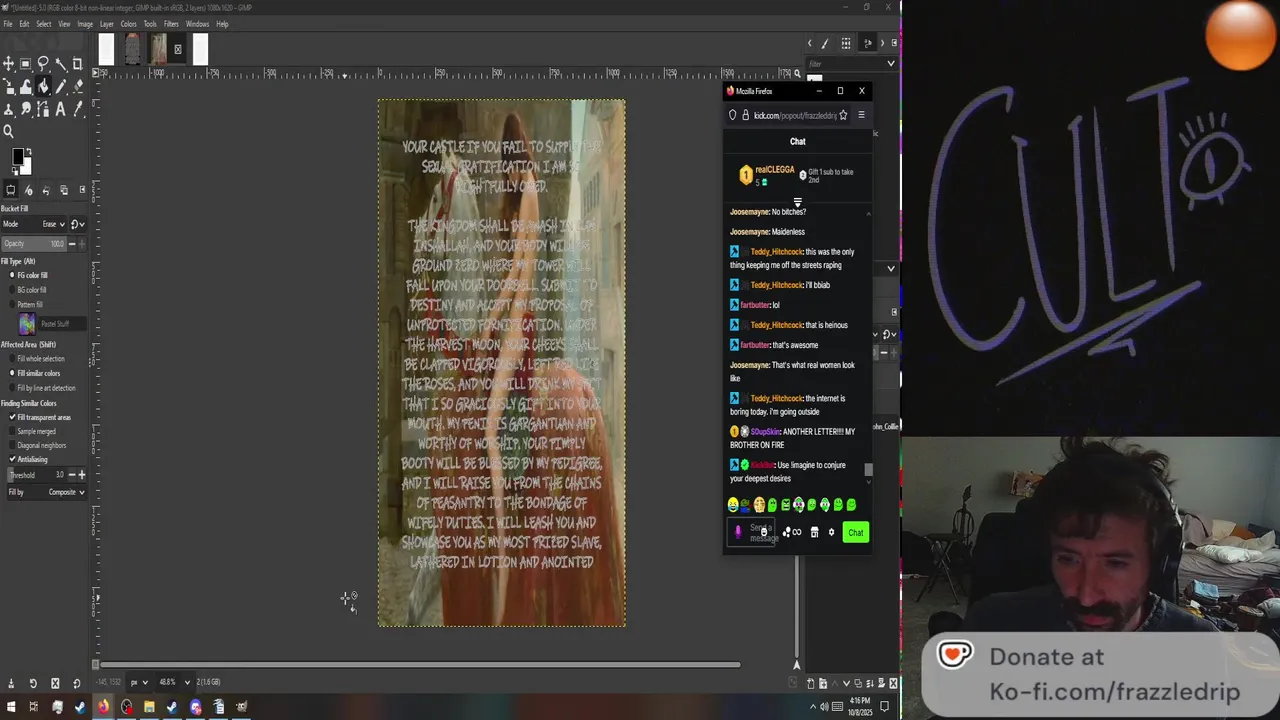This screenshot has height=720, width=1280.
Task: Click the Firefox hamburger menu icon
Action: 861,115
